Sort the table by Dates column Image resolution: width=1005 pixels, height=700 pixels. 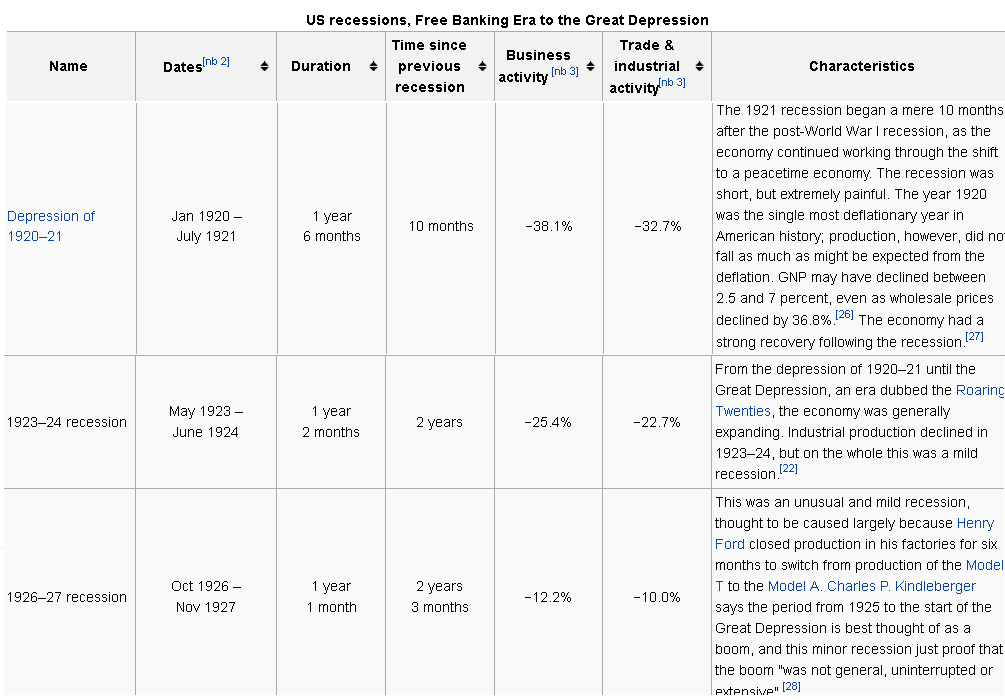(263, 66)
